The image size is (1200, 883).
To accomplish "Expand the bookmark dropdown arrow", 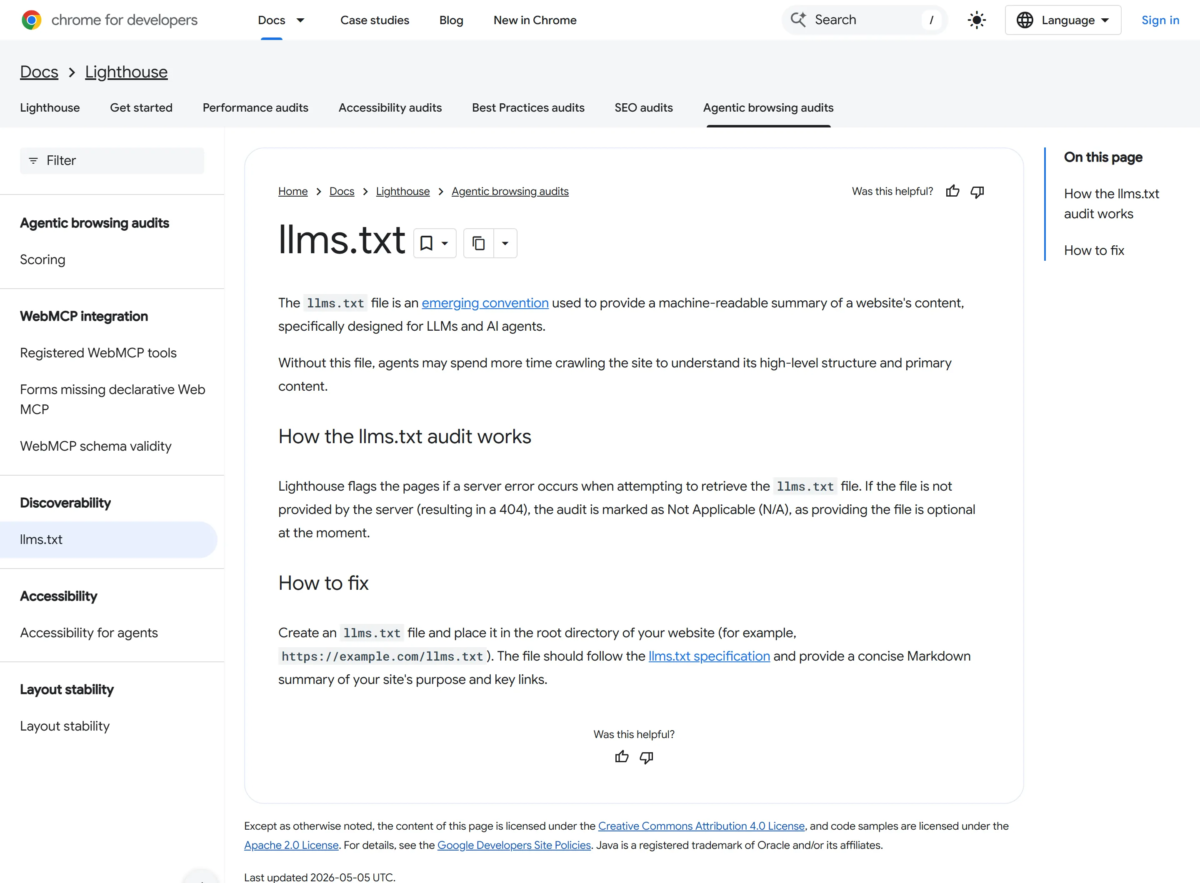I will 445,243.
